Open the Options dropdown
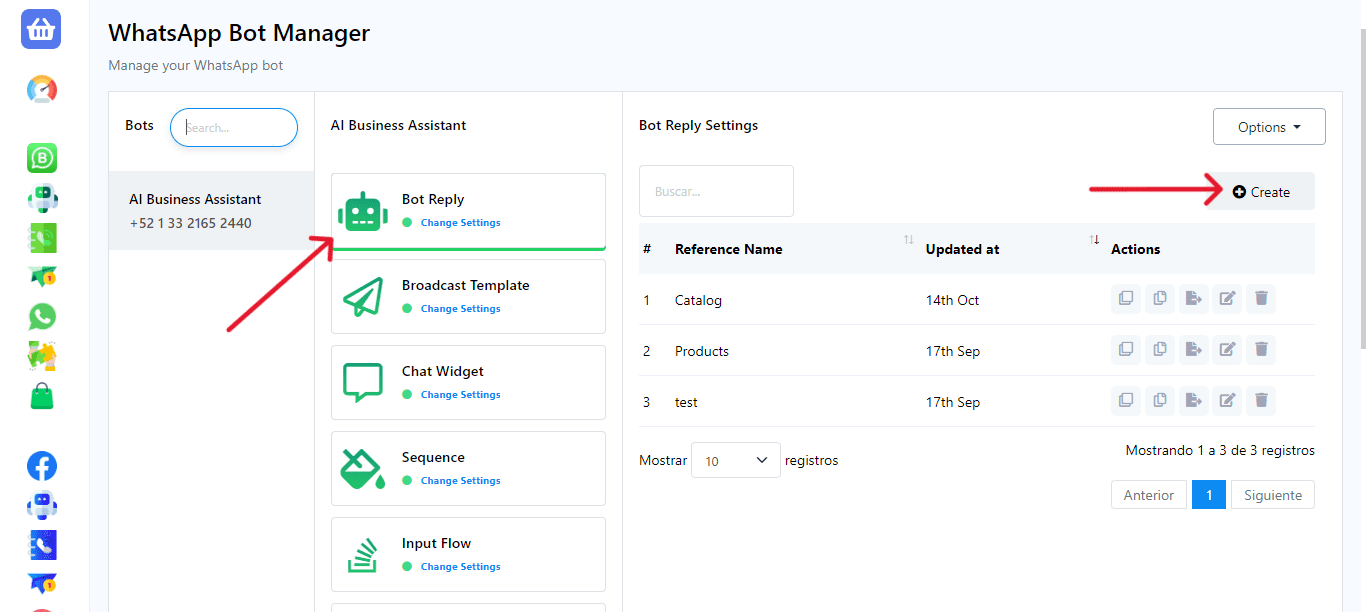This screenshot has width=1366, height=612. coord(1269,127)
